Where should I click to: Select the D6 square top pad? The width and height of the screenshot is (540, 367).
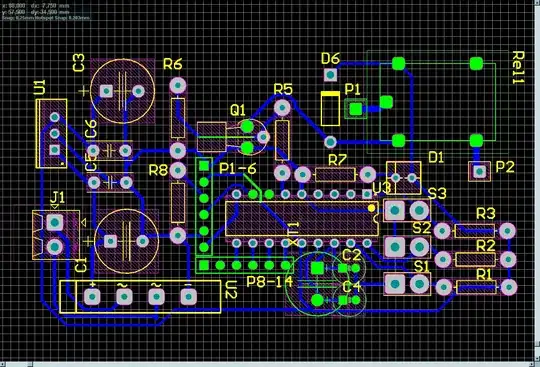point(331,74)
